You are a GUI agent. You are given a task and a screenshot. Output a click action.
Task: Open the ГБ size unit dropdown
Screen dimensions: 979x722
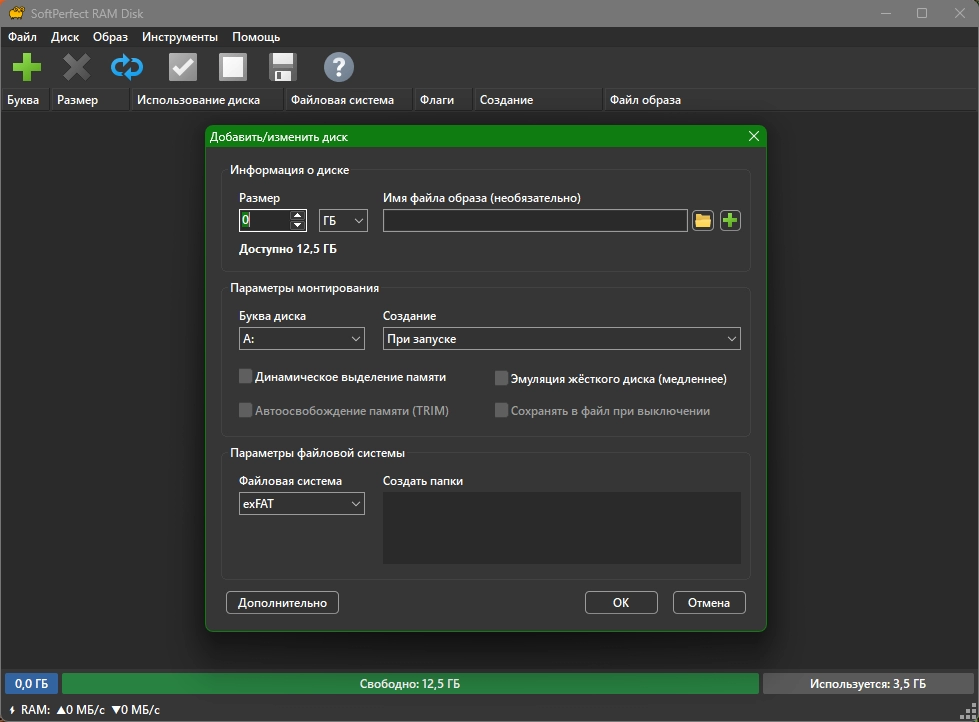tap(343, 220)
